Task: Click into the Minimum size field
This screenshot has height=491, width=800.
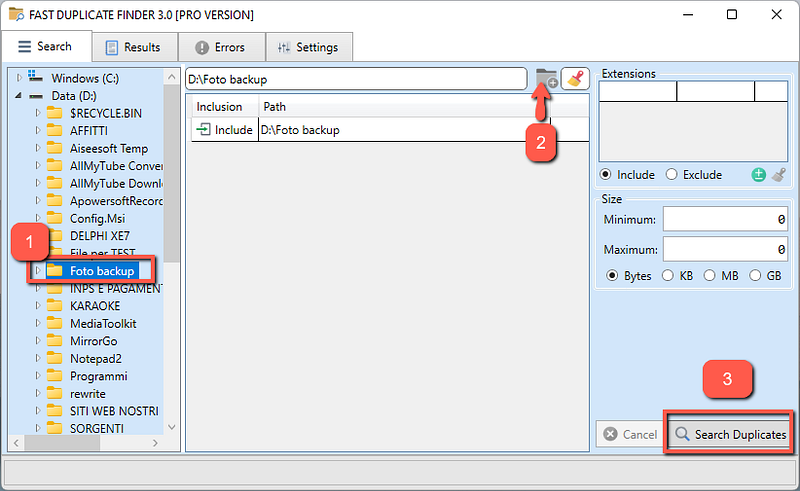Action: pos(725,219)
